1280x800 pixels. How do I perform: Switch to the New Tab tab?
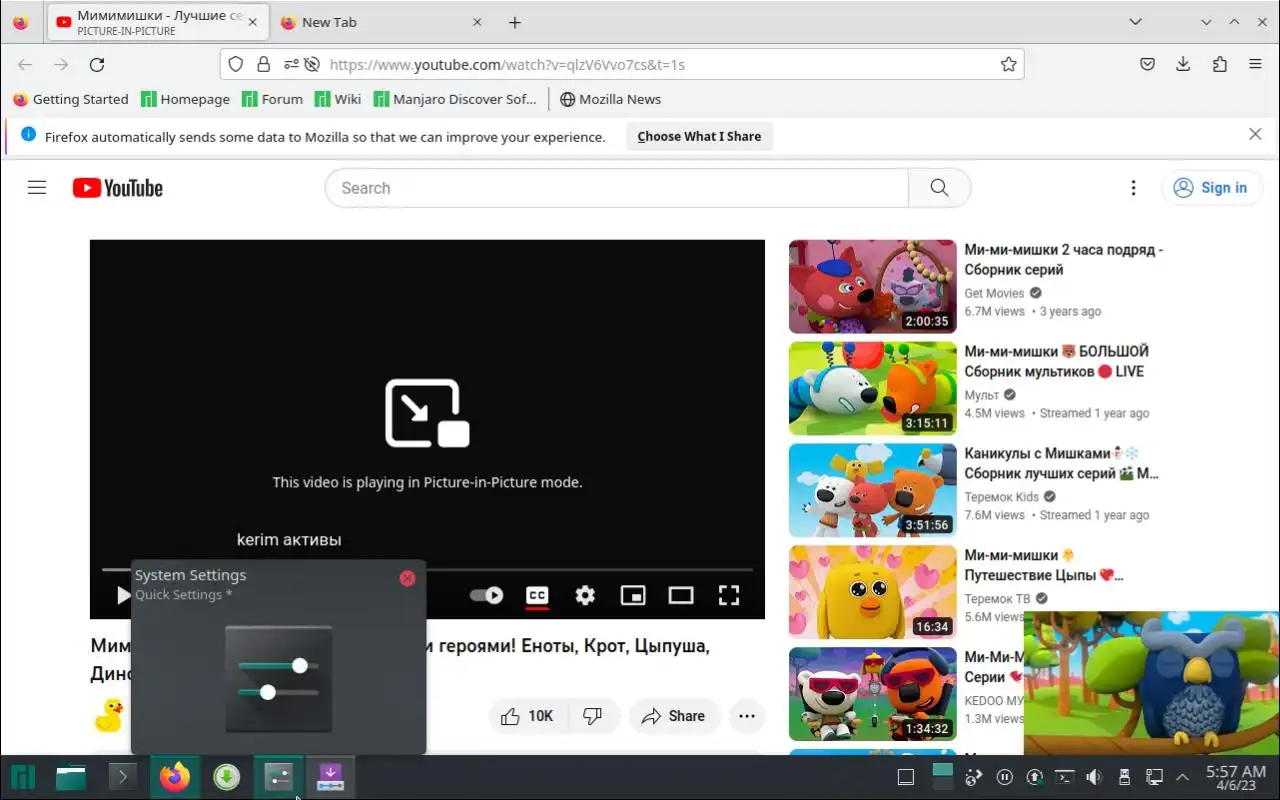coord(380,22)
